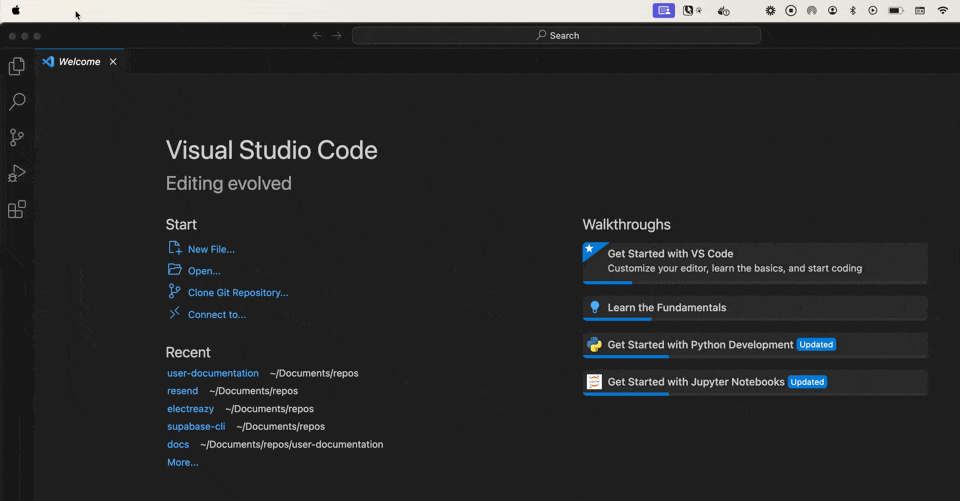Click the sun gear icon in the menu bar
Image resolution: width=960 pixels, height=501 pixels.
pyautogui.click(x=770, y=10)
